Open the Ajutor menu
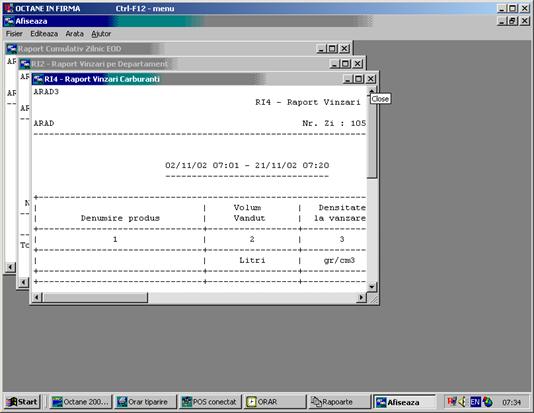This screenshot has height=413, width=534. point(101,34)
